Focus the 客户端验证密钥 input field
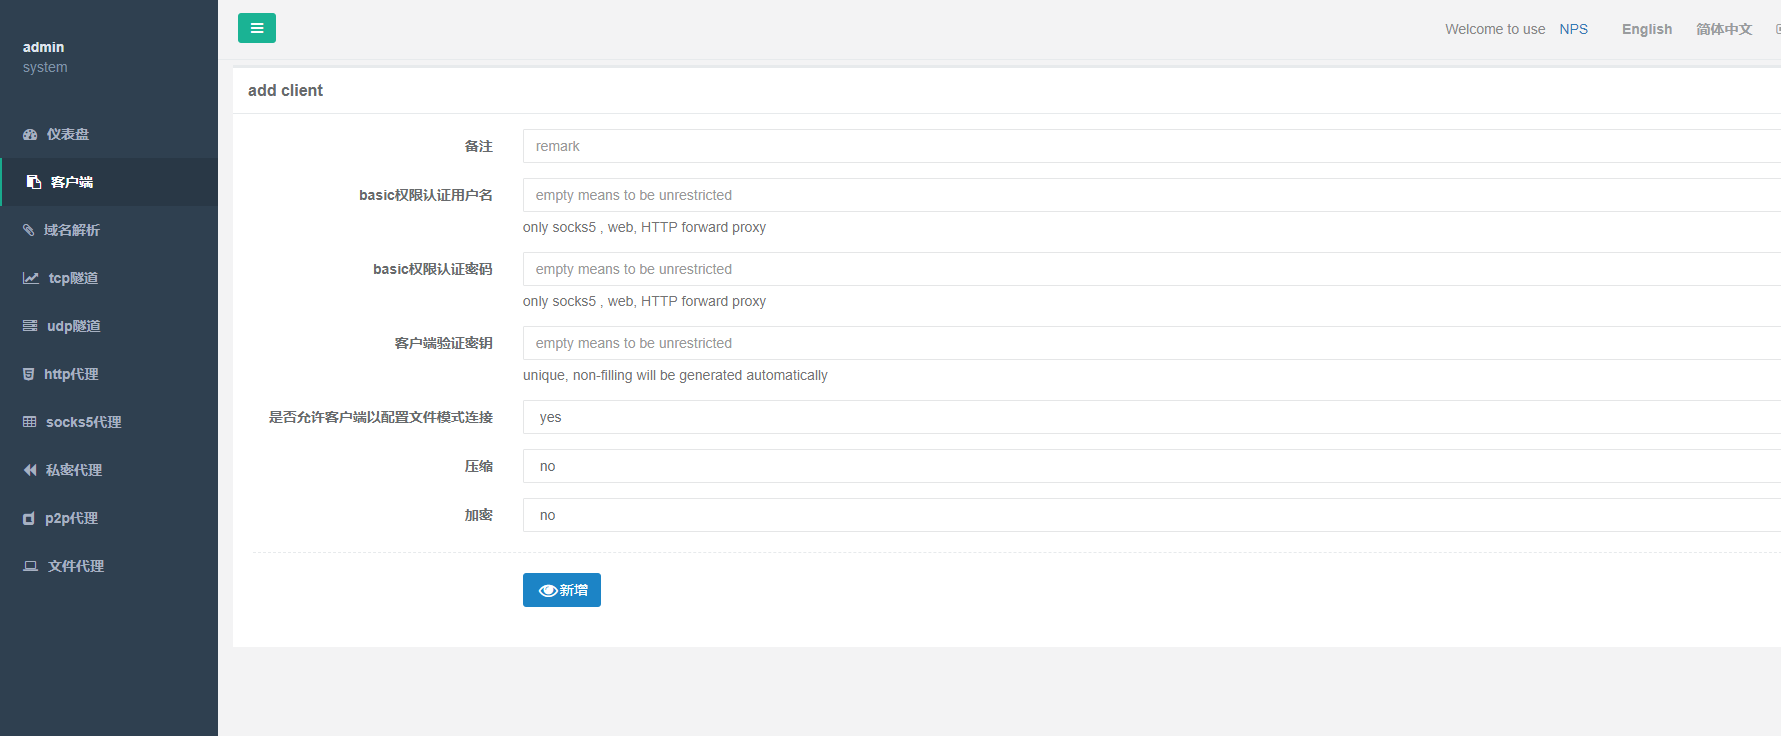 (1152, 343)
